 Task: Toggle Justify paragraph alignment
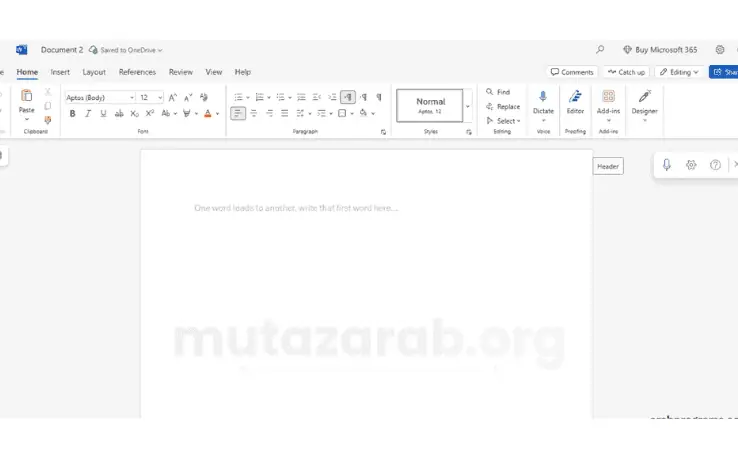point(285,113)
